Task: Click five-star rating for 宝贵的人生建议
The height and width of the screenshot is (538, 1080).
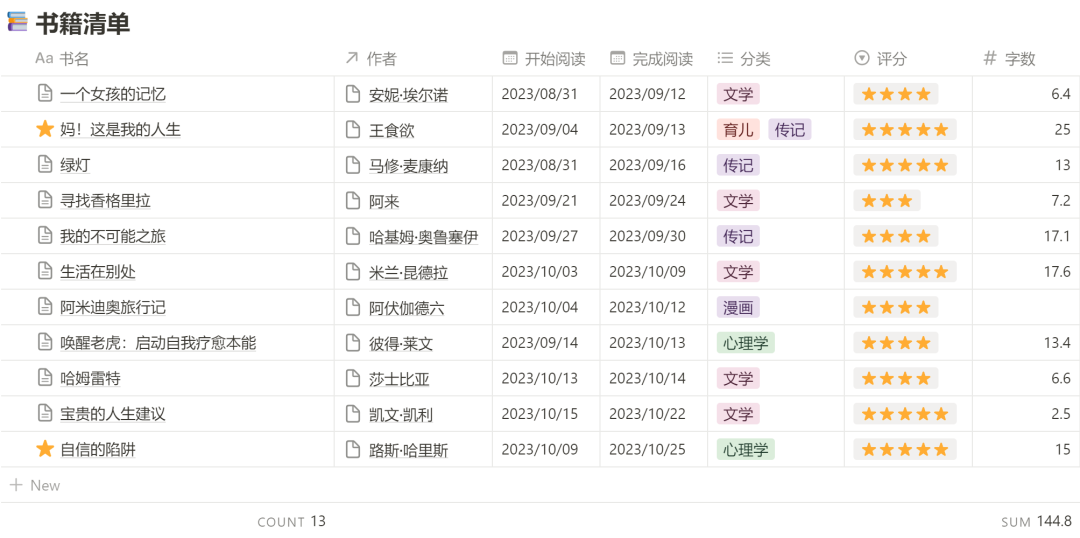Action: tap(905, 414)
